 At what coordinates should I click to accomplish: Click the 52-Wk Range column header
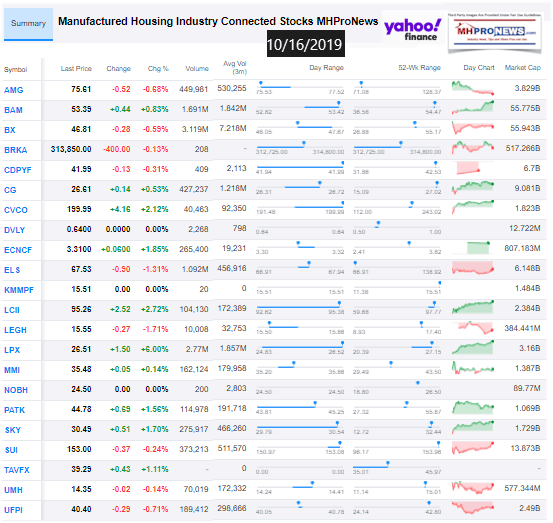pos(420,67)
